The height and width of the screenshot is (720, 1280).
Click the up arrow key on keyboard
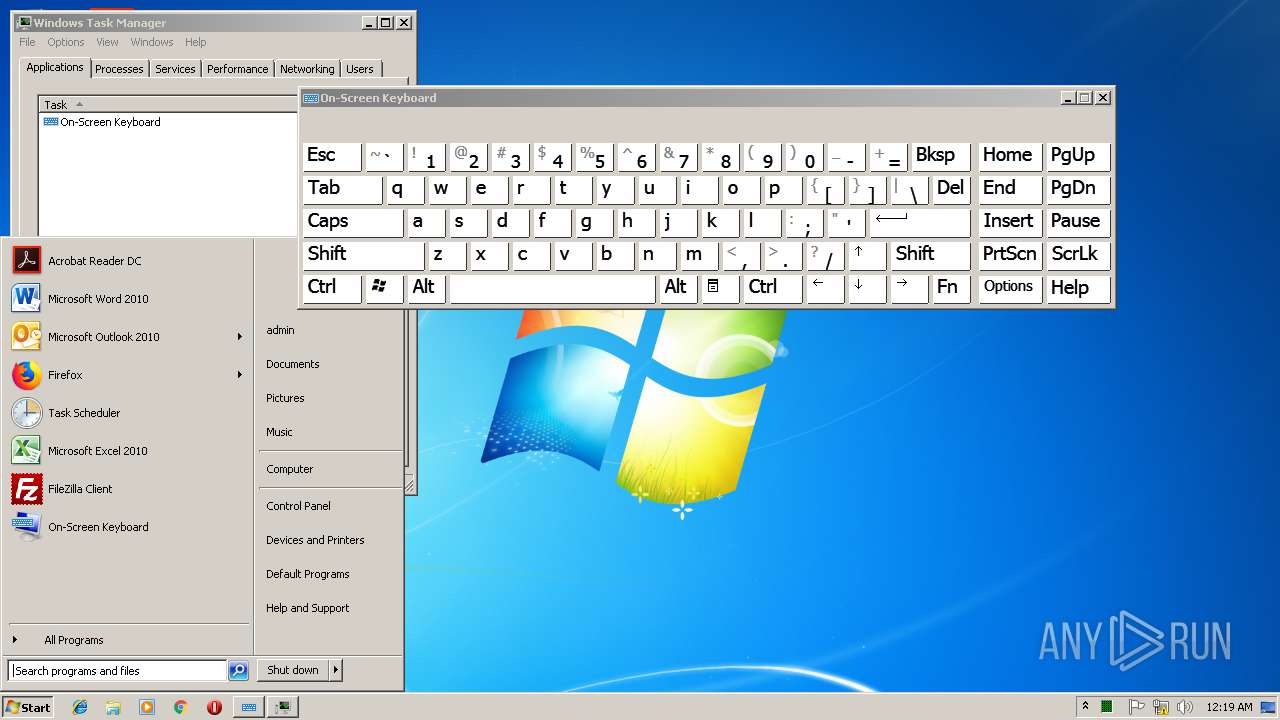(x=867, y=255)
